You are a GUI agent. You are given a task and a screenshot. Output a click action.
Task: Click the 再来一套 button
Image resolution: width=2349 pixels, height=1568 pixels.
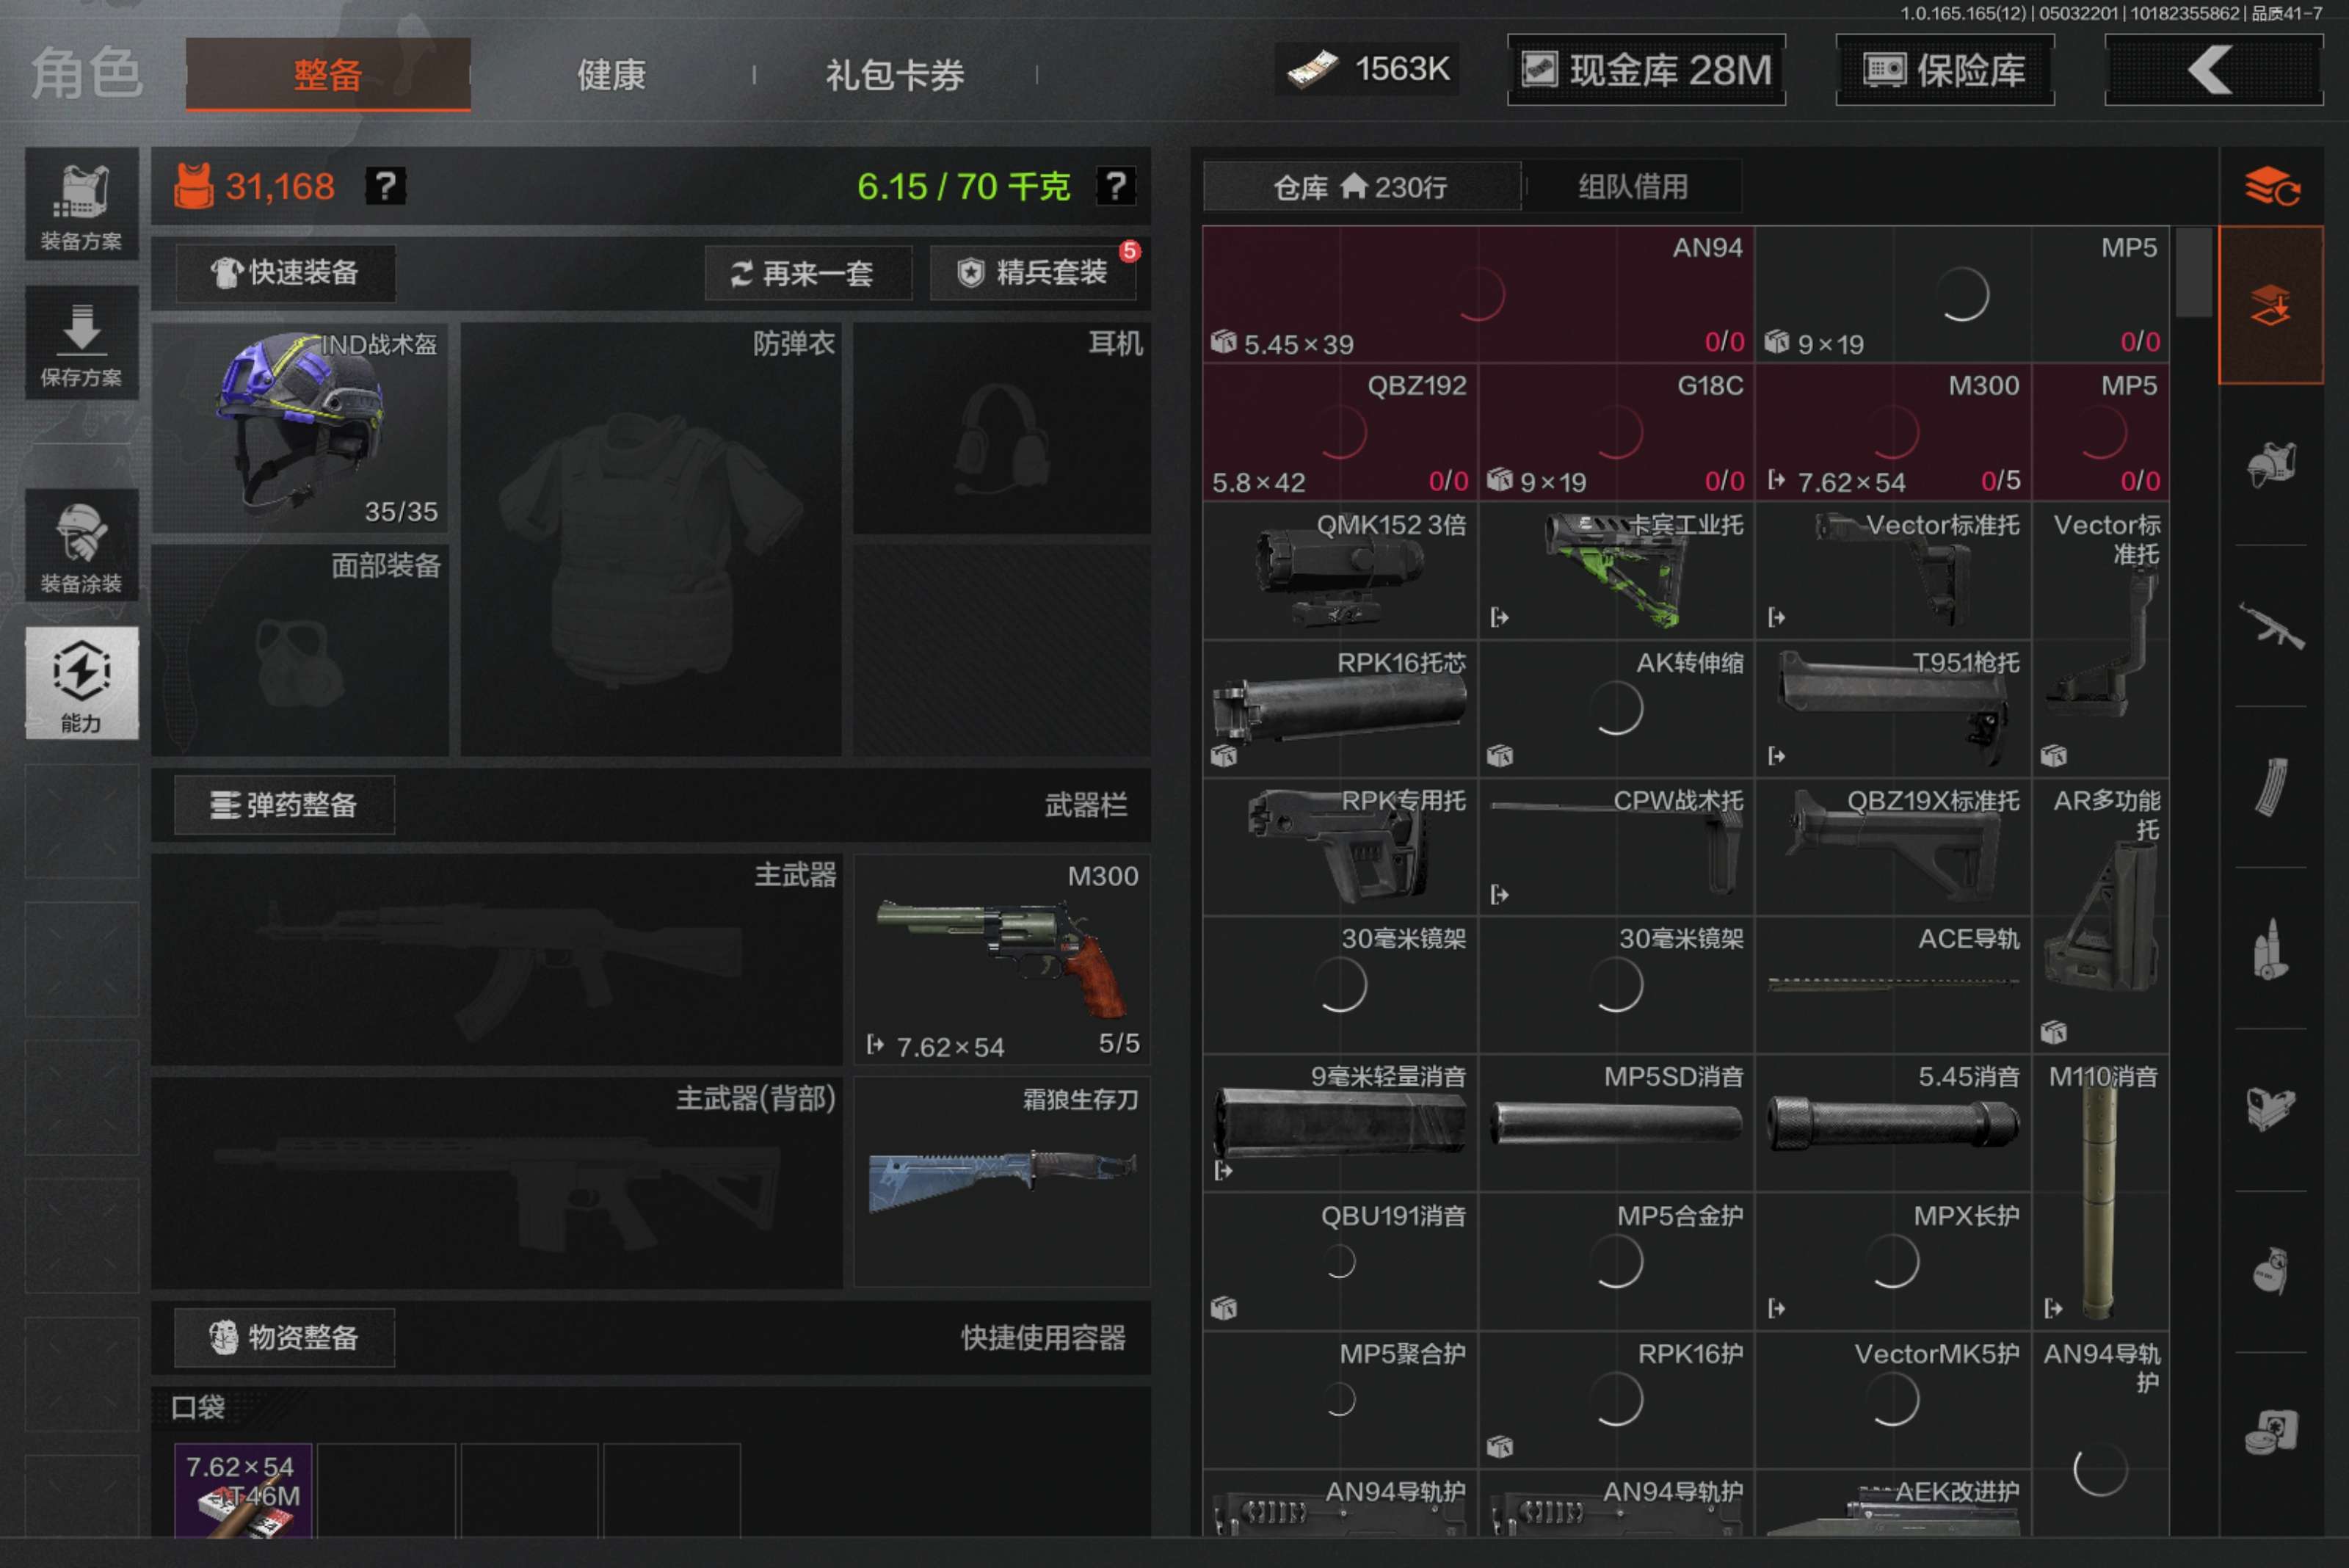tap(807, 273)
